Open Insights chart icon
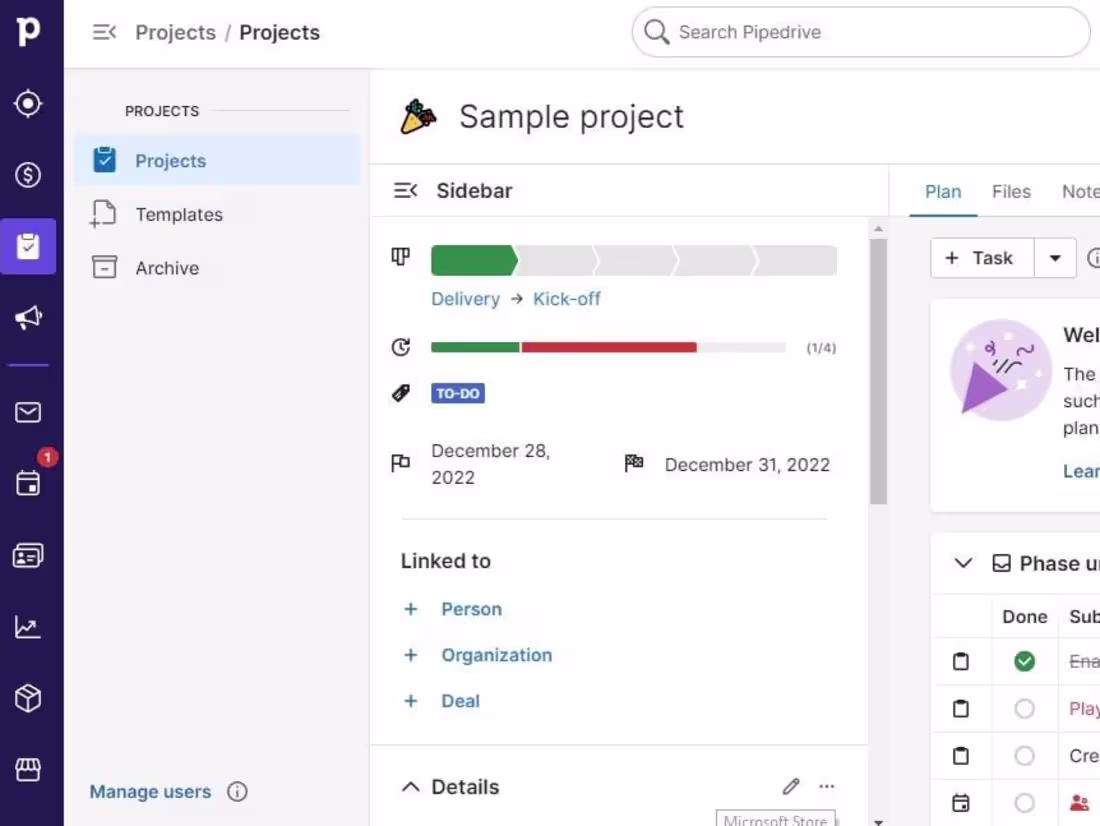Image resolution: width=1100 pixels, height=826 pixels. click(x=28, y=627)
